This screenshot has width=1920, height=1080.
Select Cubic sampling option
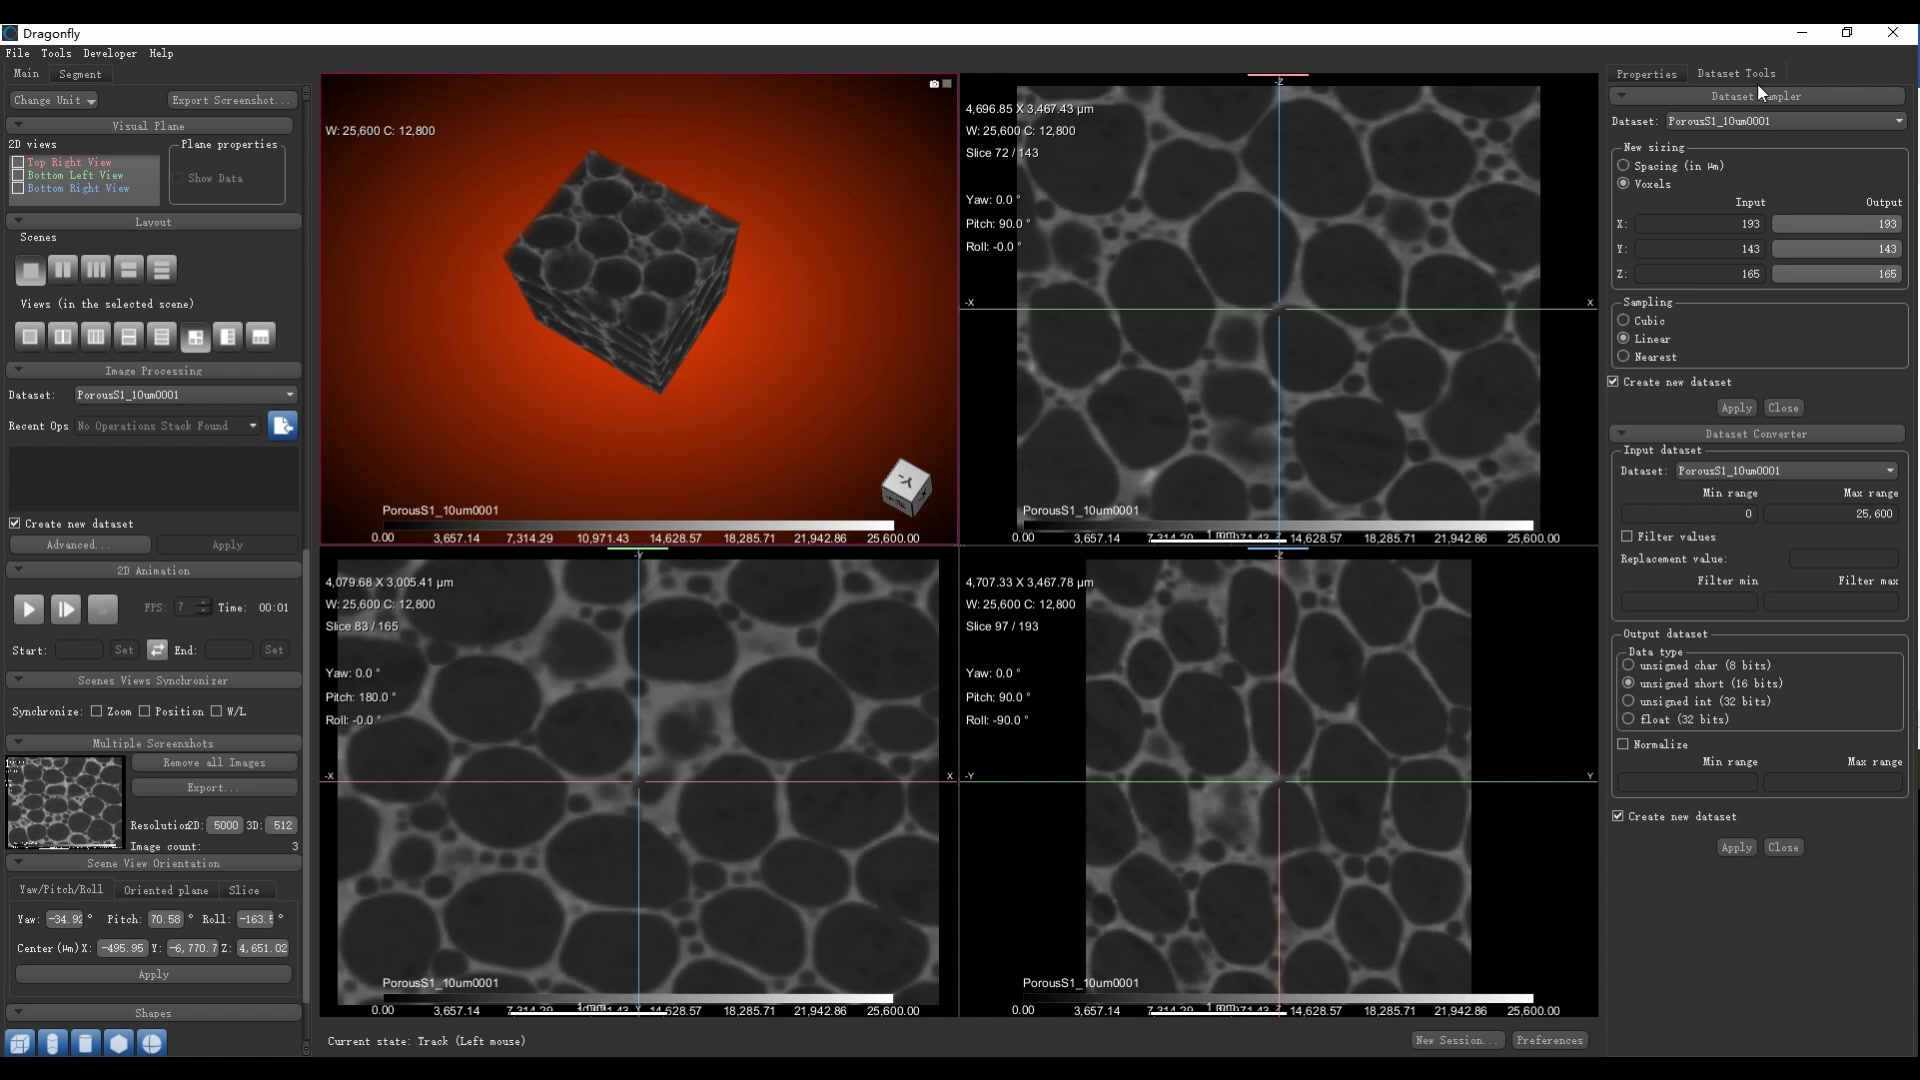coord(1623,320)
